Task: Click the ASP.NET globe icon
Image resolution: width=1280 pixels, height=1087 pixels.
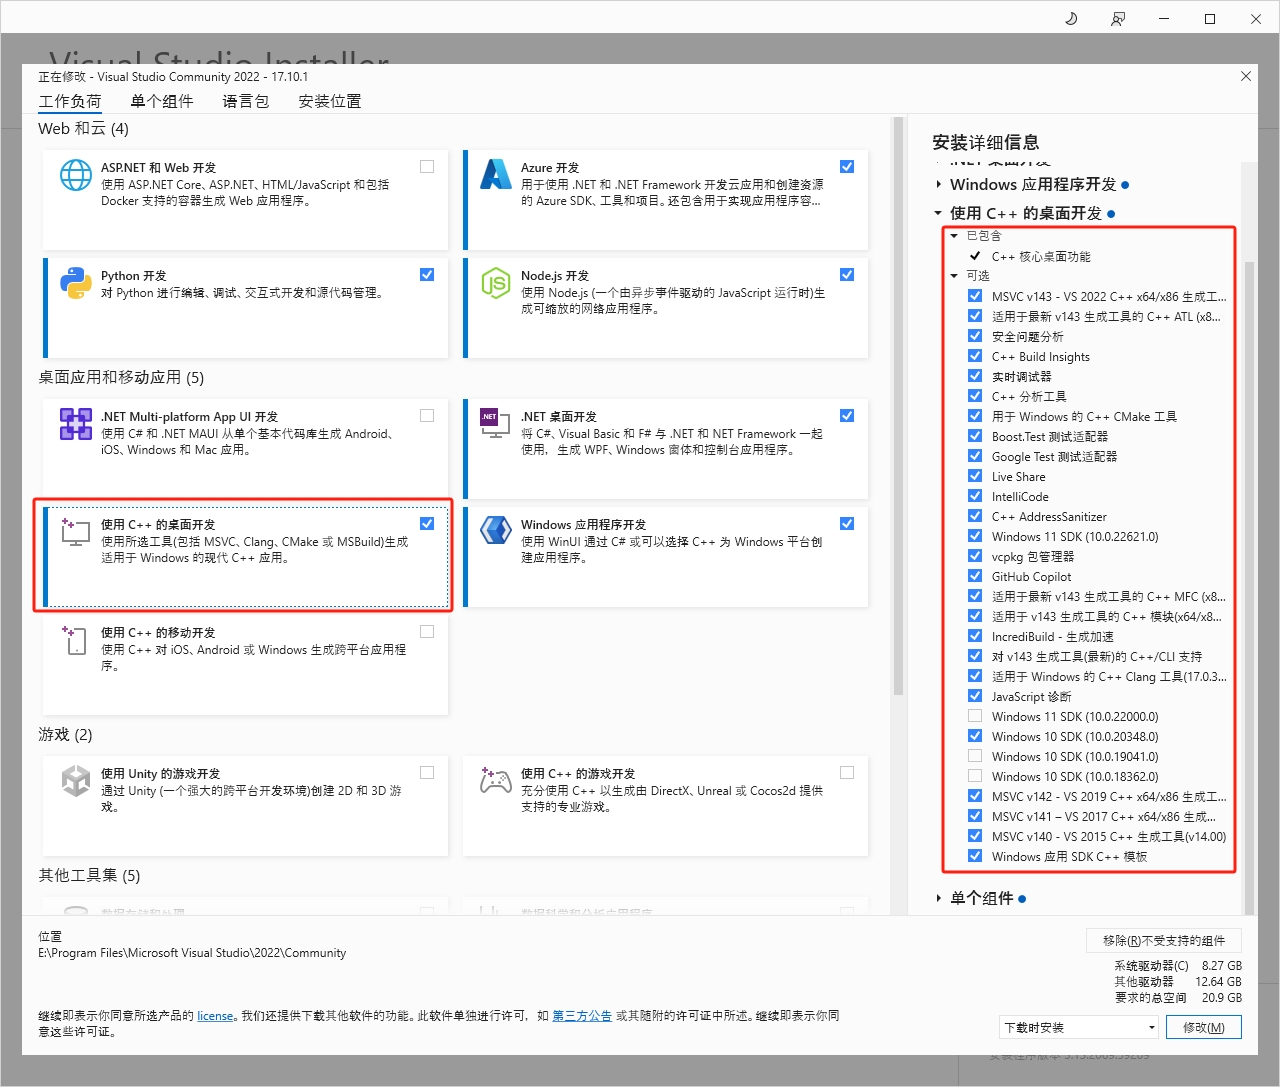Action: coord(76,175)
